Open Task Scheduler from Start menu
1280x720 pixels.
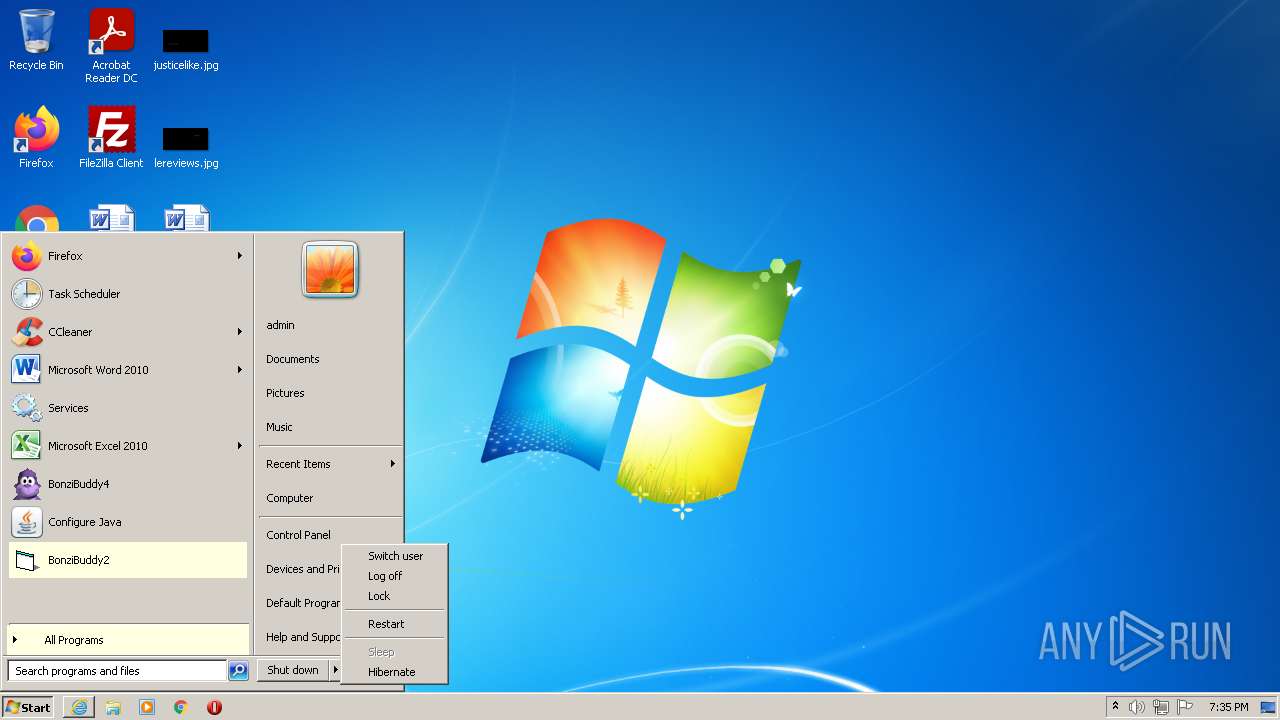[x=128, y=294]
